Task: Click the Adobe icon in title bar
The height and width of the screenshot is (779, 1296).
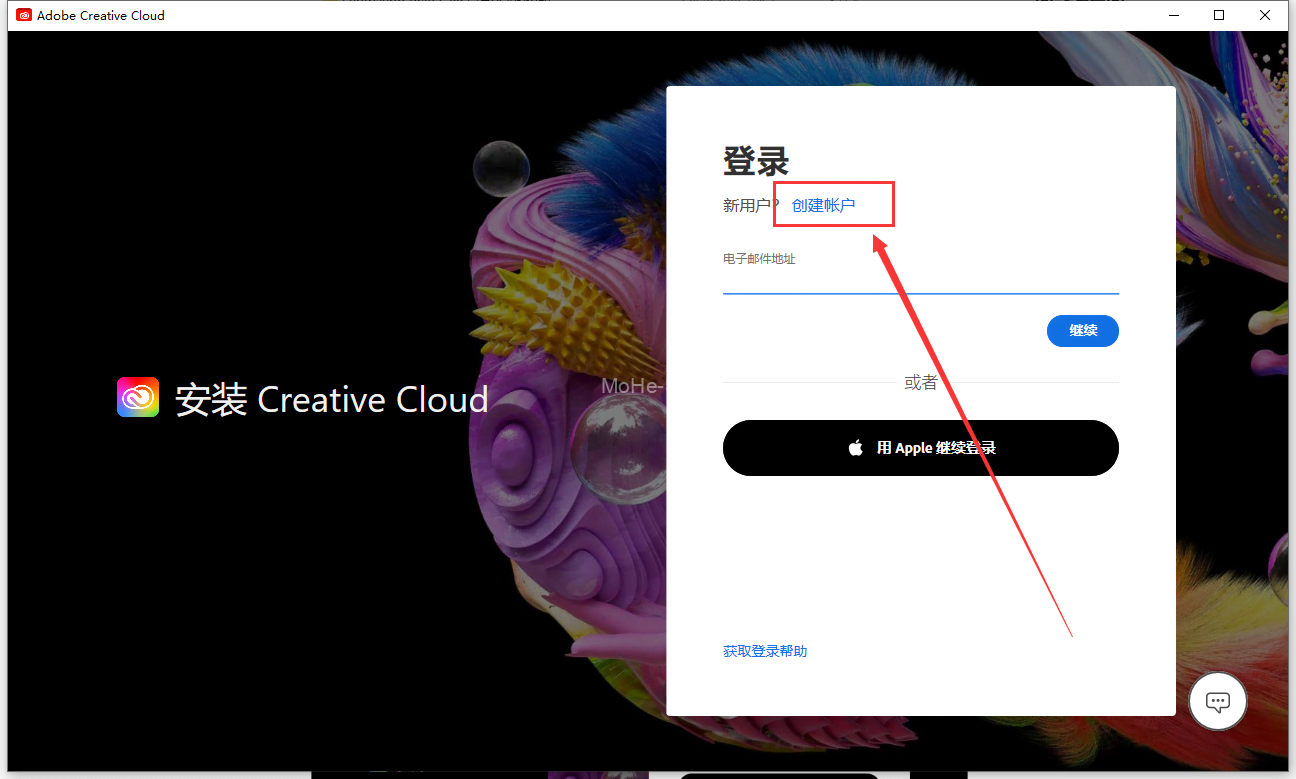Action: [24, 15]
